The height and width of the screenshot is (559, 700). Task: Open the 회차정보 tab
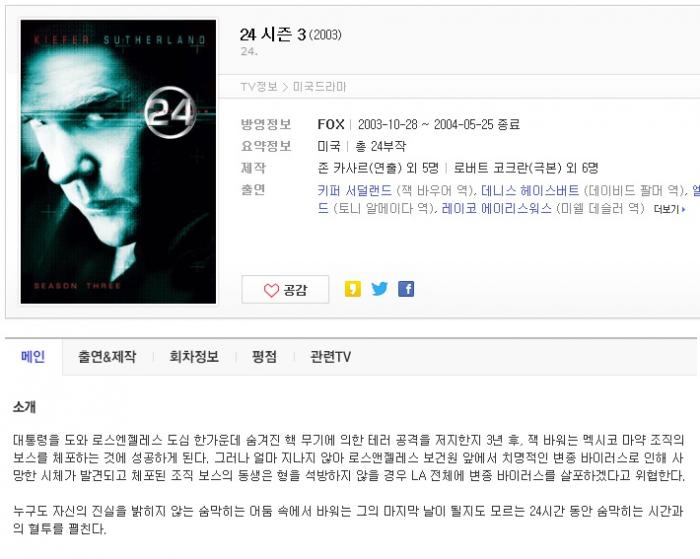[194, 357]
